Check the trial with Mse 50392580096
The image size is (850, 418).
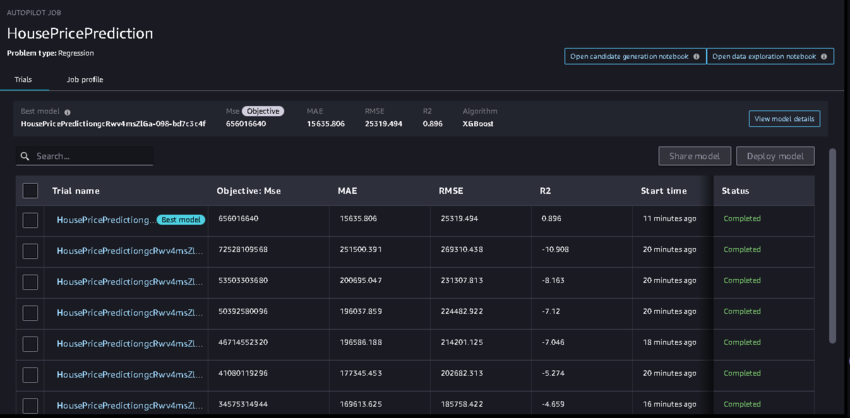(30, 313)
